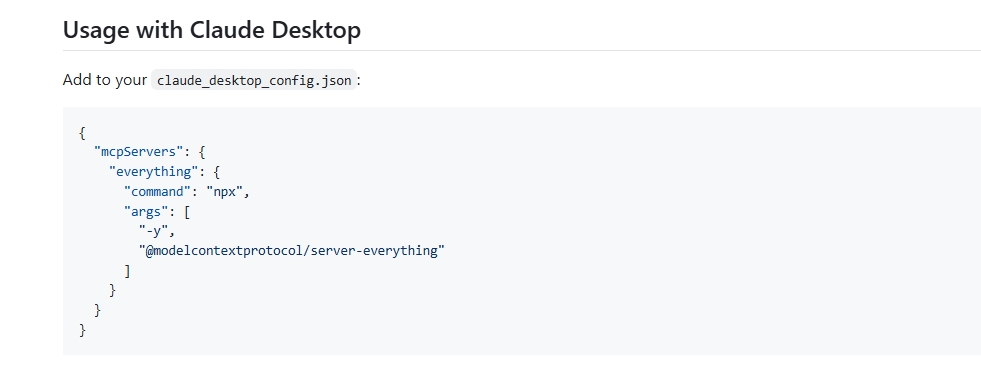Click the opening curly brace on first code line
This screenshot has width=981, height=382.
point(82,132)
